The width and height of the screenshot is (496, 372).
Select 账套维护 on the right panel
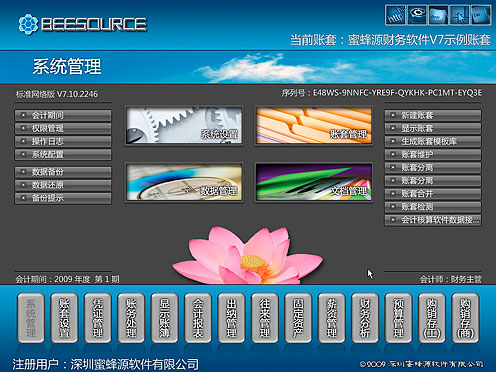coord(433,154)
